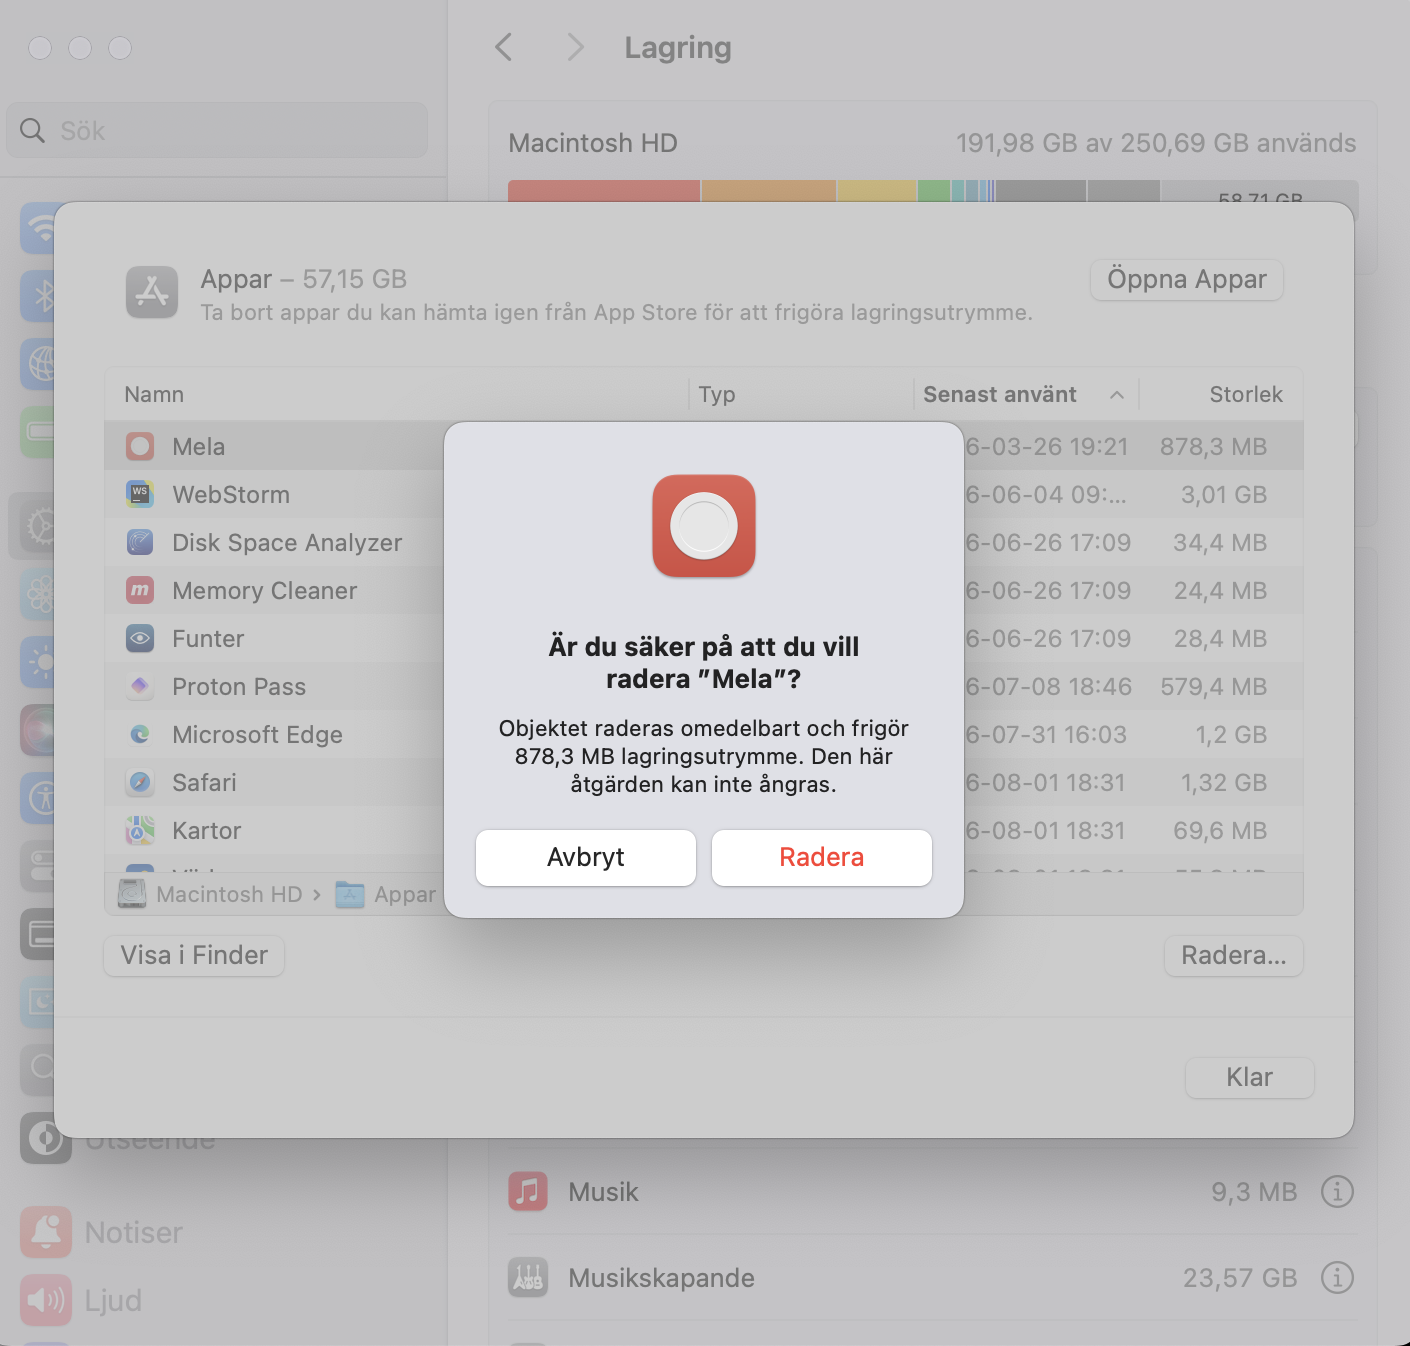
Task: Click the Kartor maps icon
Action: tap(140, 830)
